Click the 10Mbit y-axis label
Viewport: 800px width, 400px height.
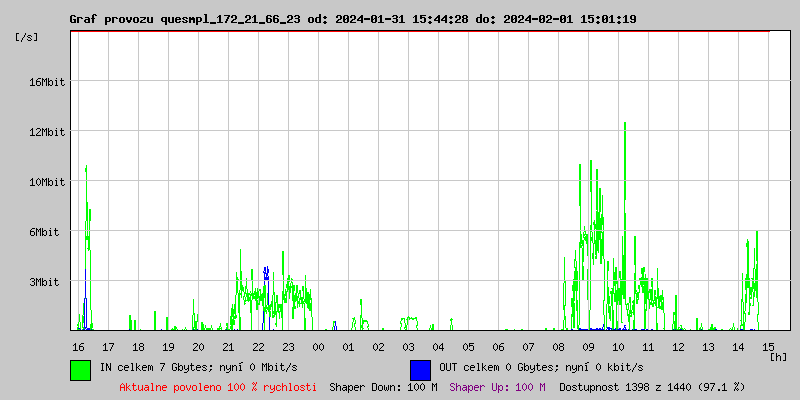pos(46,182)
